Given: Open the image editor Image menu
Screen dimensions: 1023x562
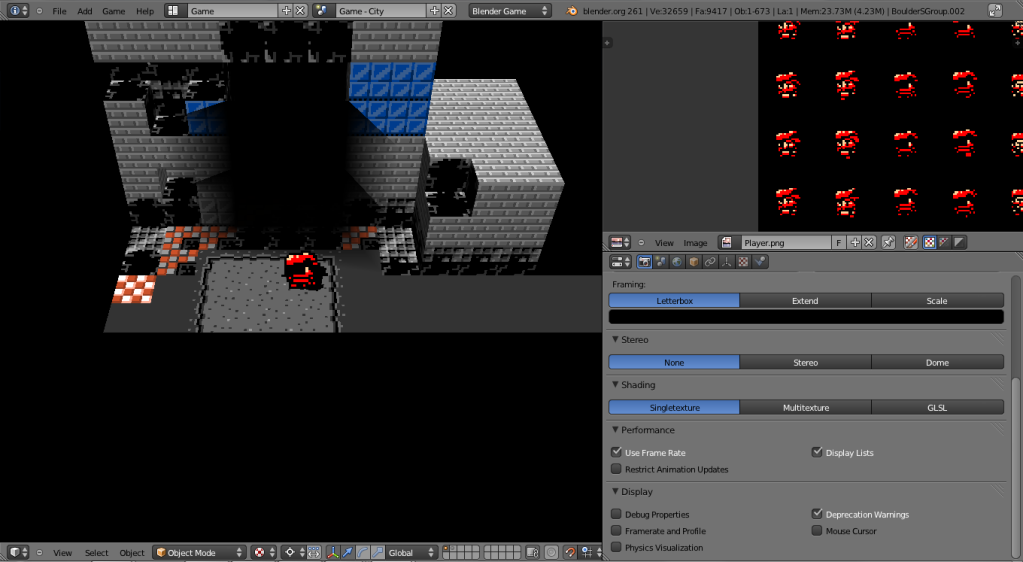Looking at the screenshot, I should 695,243.
